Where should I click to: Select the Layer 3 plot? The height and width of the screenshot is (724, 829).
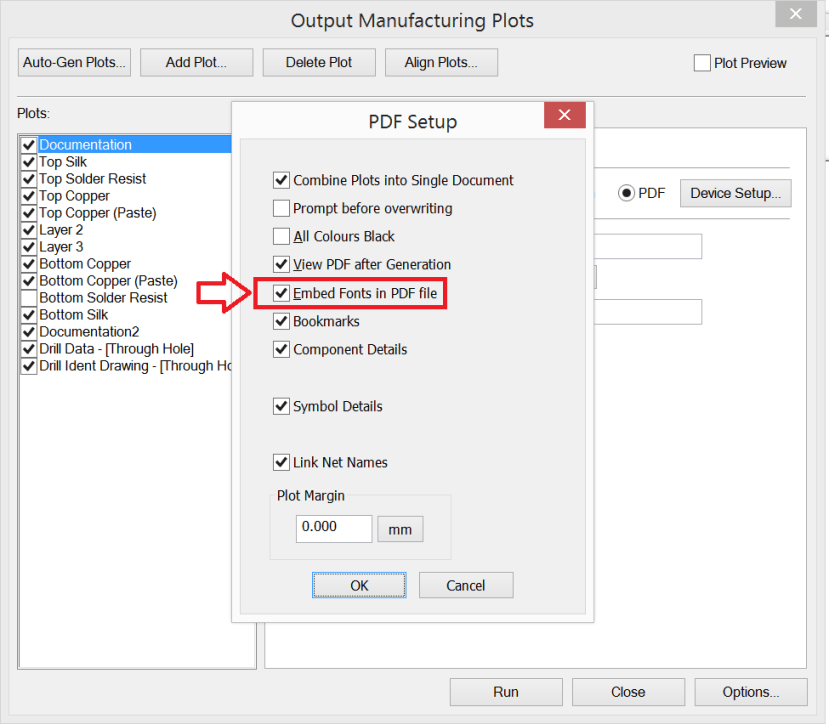click(x=61, y=247)
